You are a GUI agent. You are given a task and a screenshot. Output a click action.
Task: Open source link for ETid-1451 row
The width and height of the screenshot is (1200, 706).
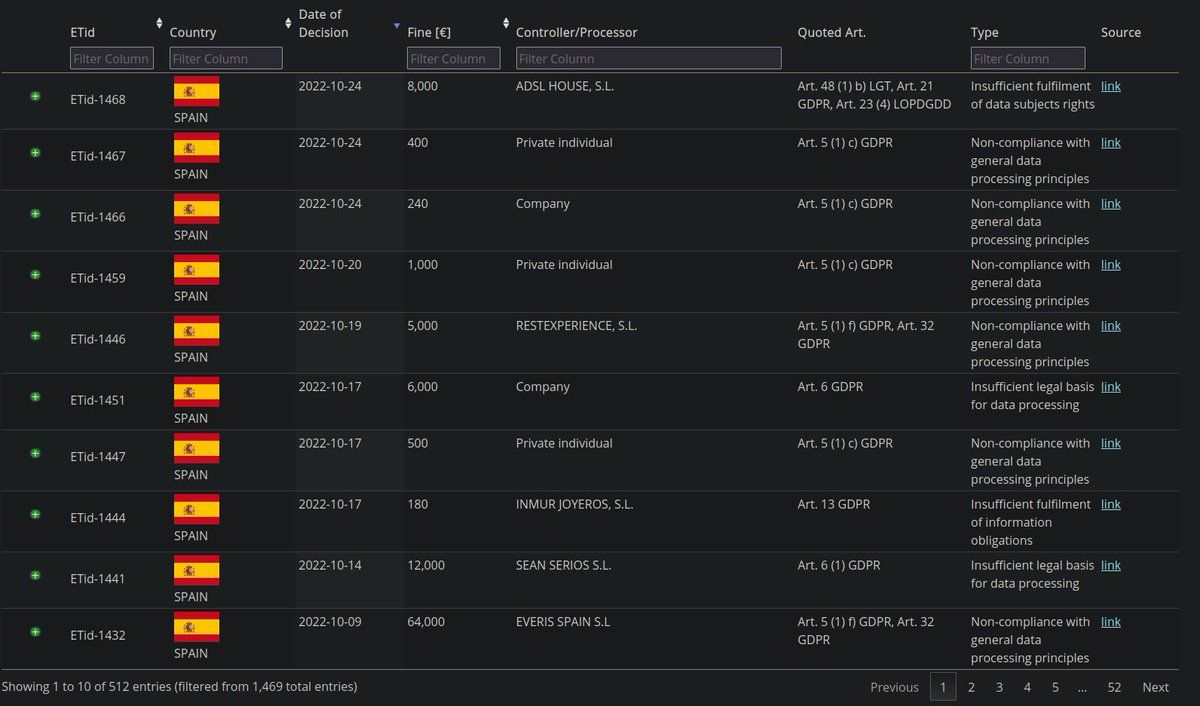coord(1111,386)
